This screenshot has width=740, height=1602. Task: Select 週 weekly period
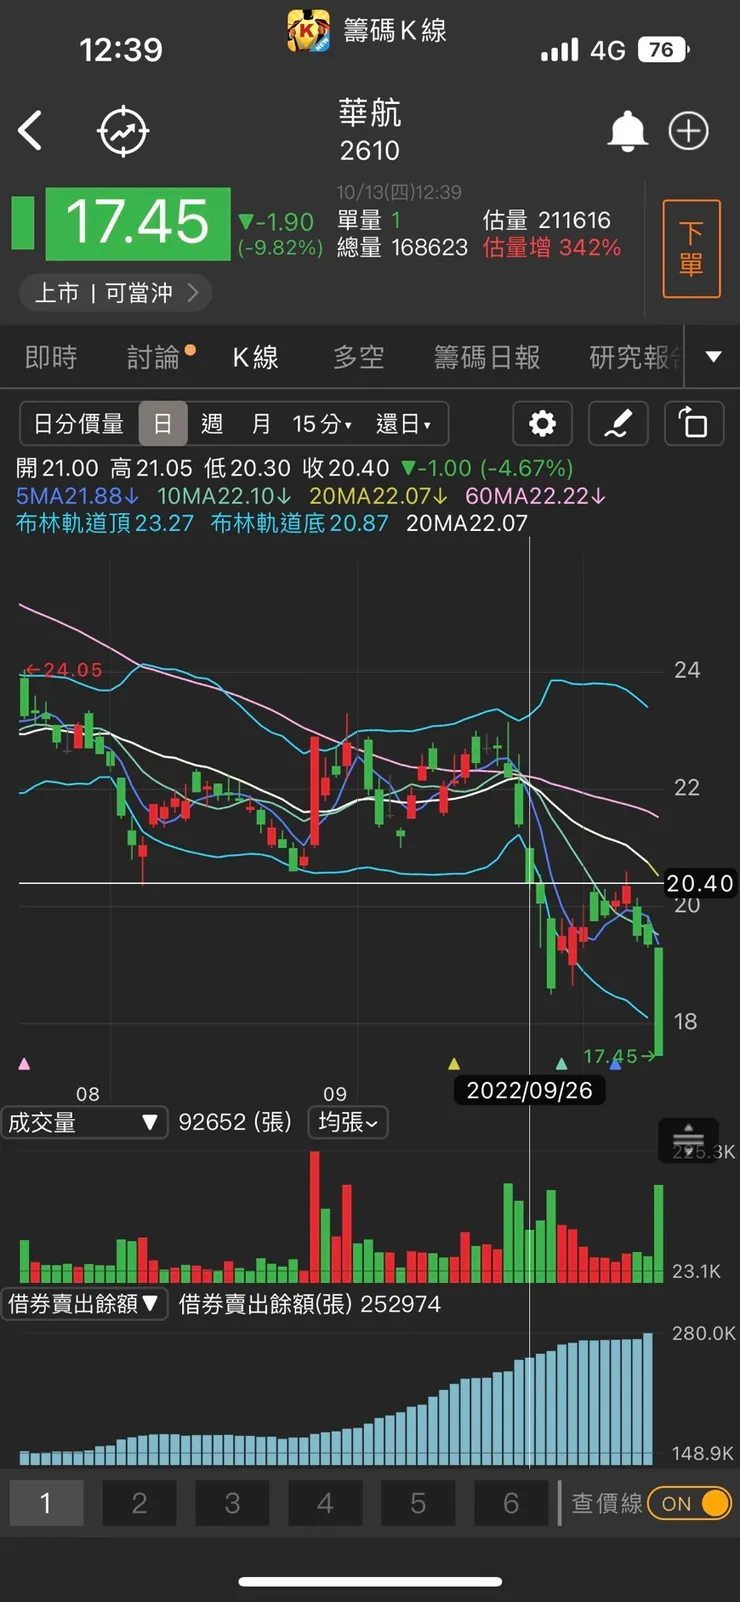(x=212, y=424)
